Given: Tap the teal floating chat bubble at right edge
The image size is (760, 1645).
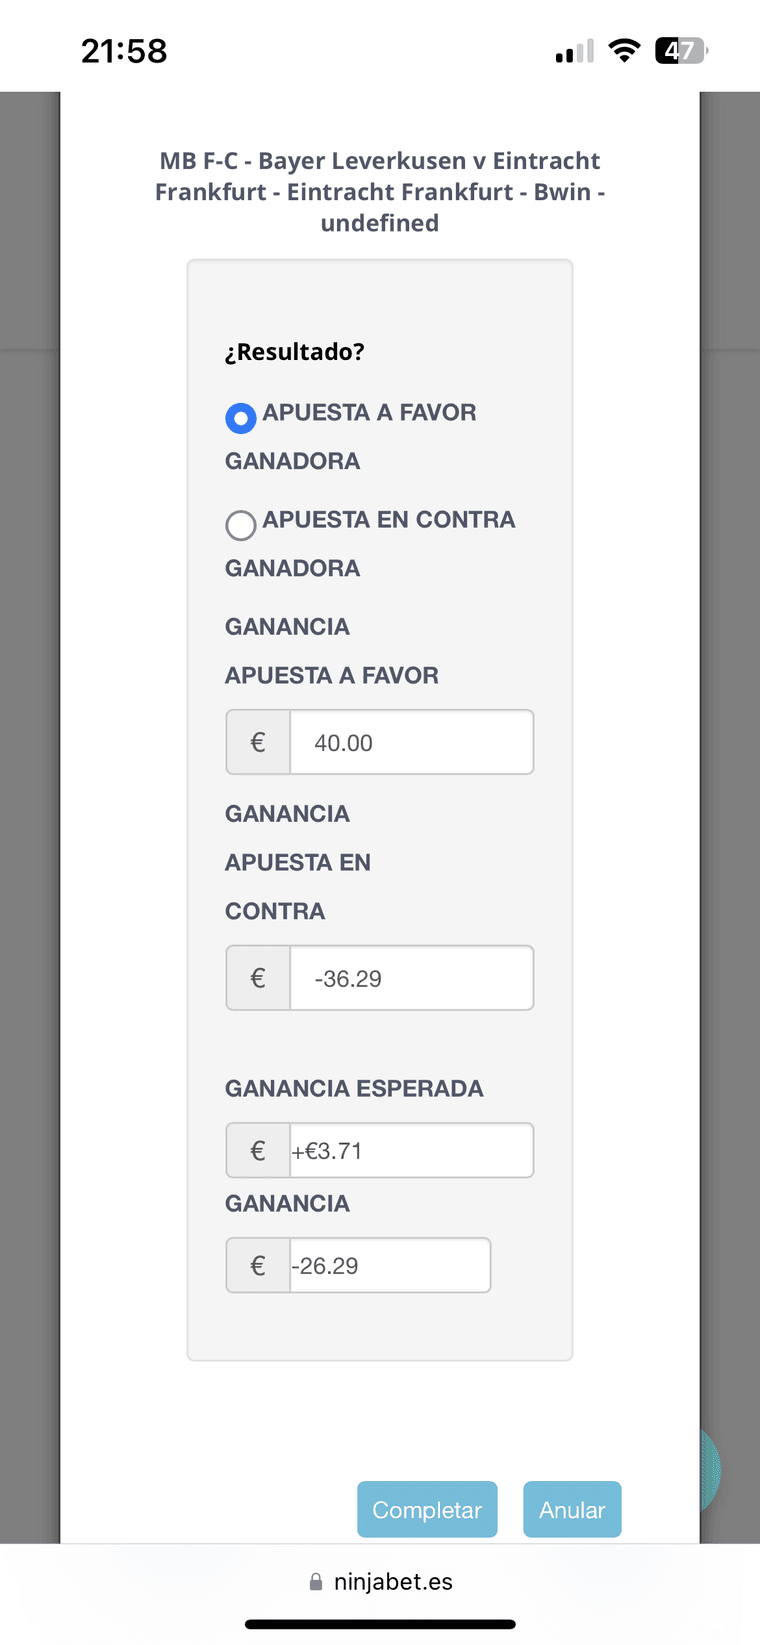Looking at the screenshot, I should (x=710, y=1469).
